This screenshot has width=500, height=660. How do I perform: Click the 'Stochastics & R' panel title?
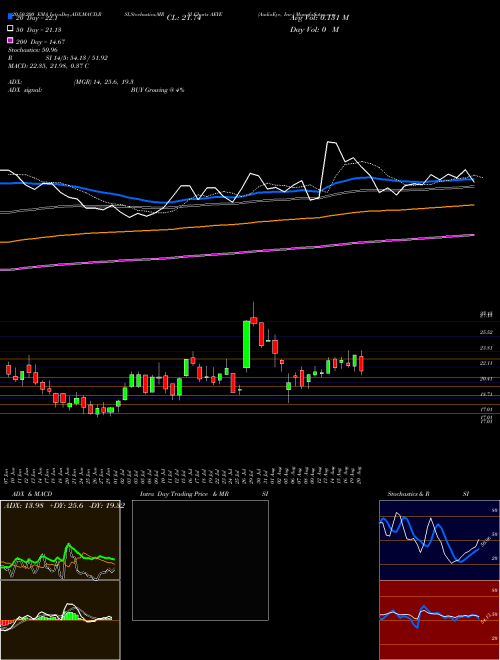408,494
